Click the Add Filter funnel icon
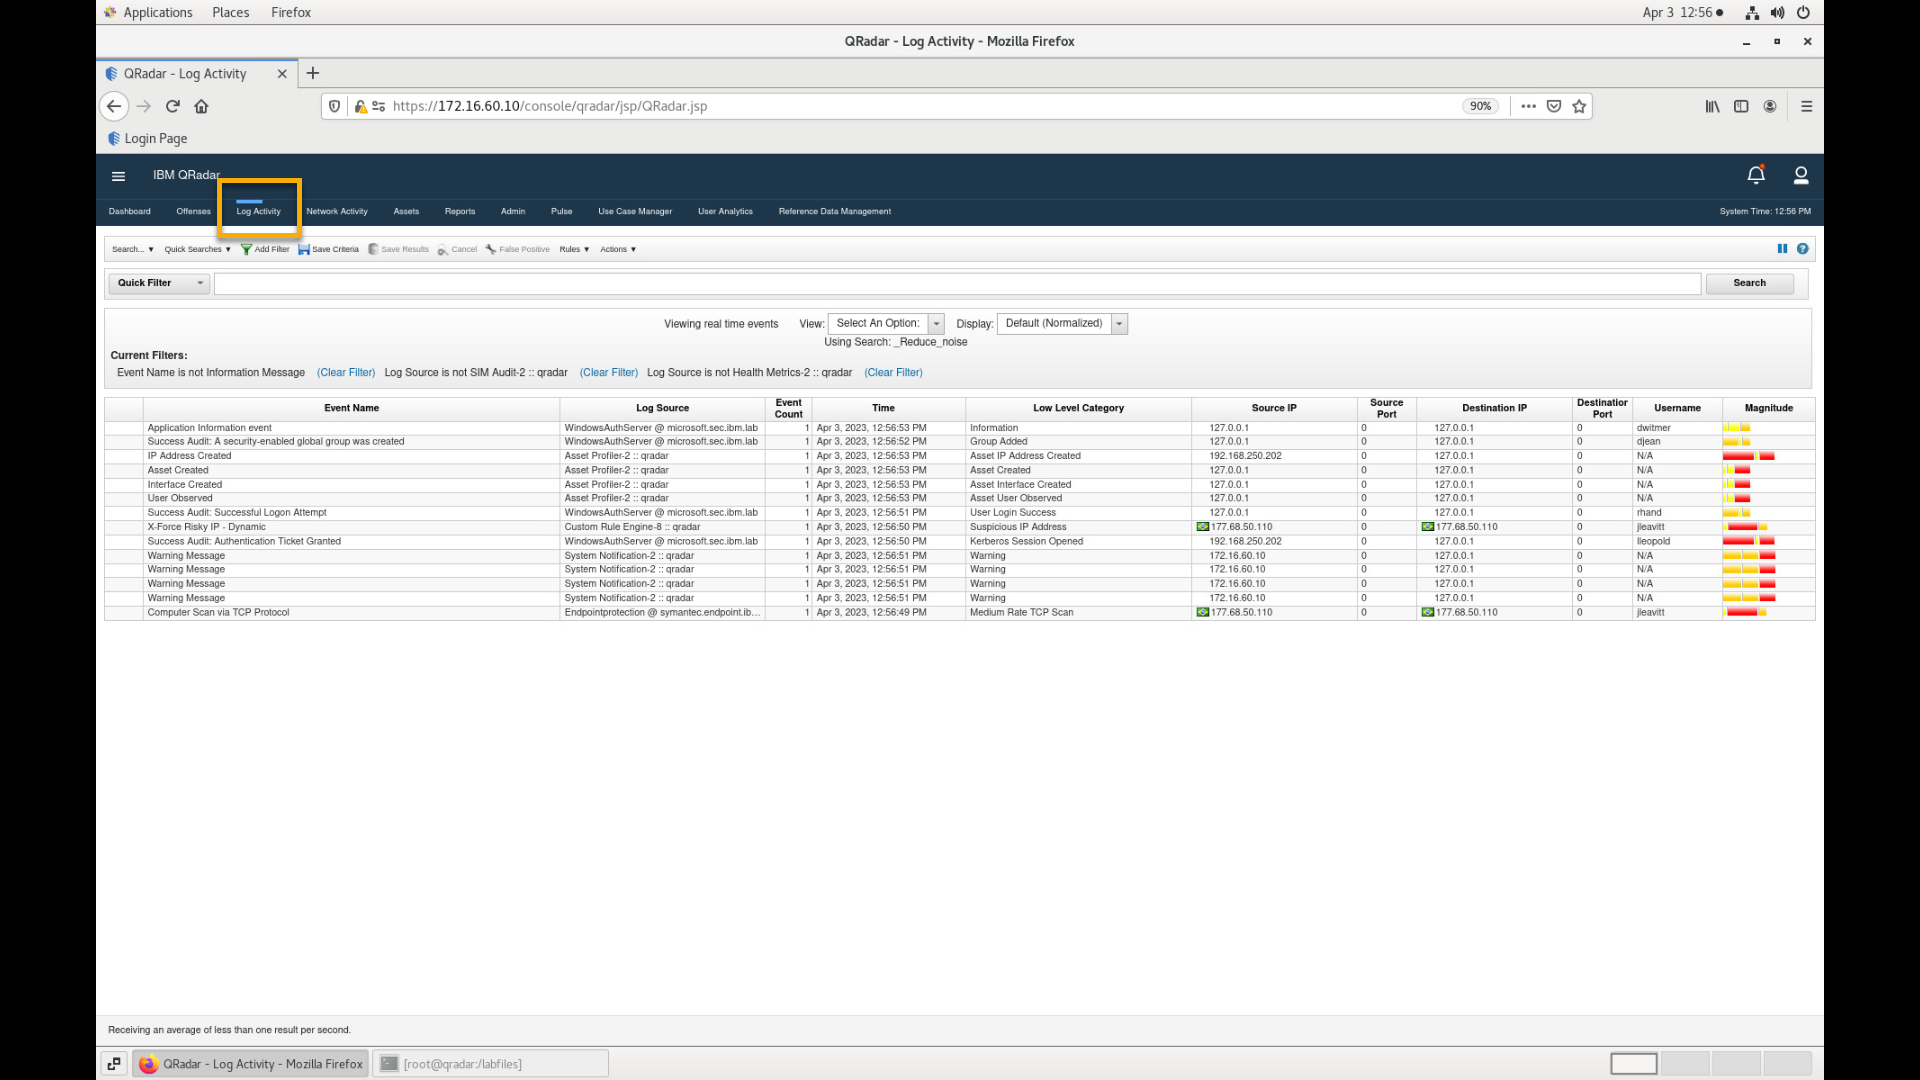This screenshot has width=1920, height=1080. pyautogui.click(x=246, y=249)
